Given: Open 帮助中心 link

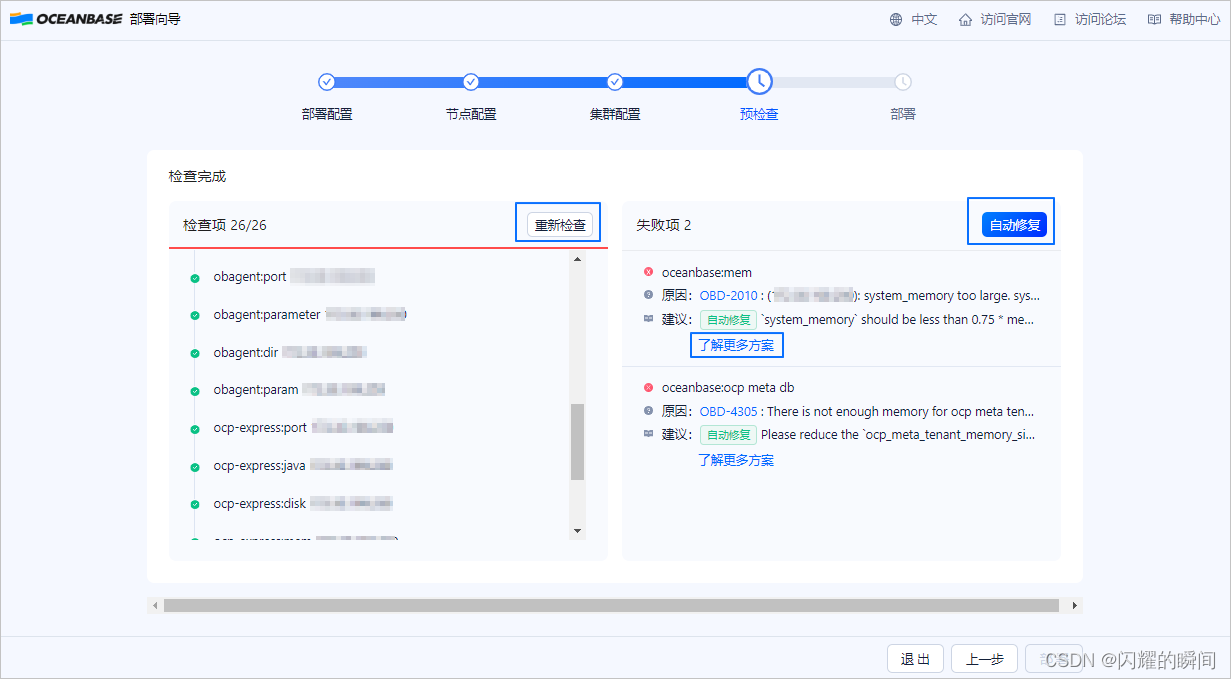Looking at the screenshot, I should click(x=1195, y=19).
